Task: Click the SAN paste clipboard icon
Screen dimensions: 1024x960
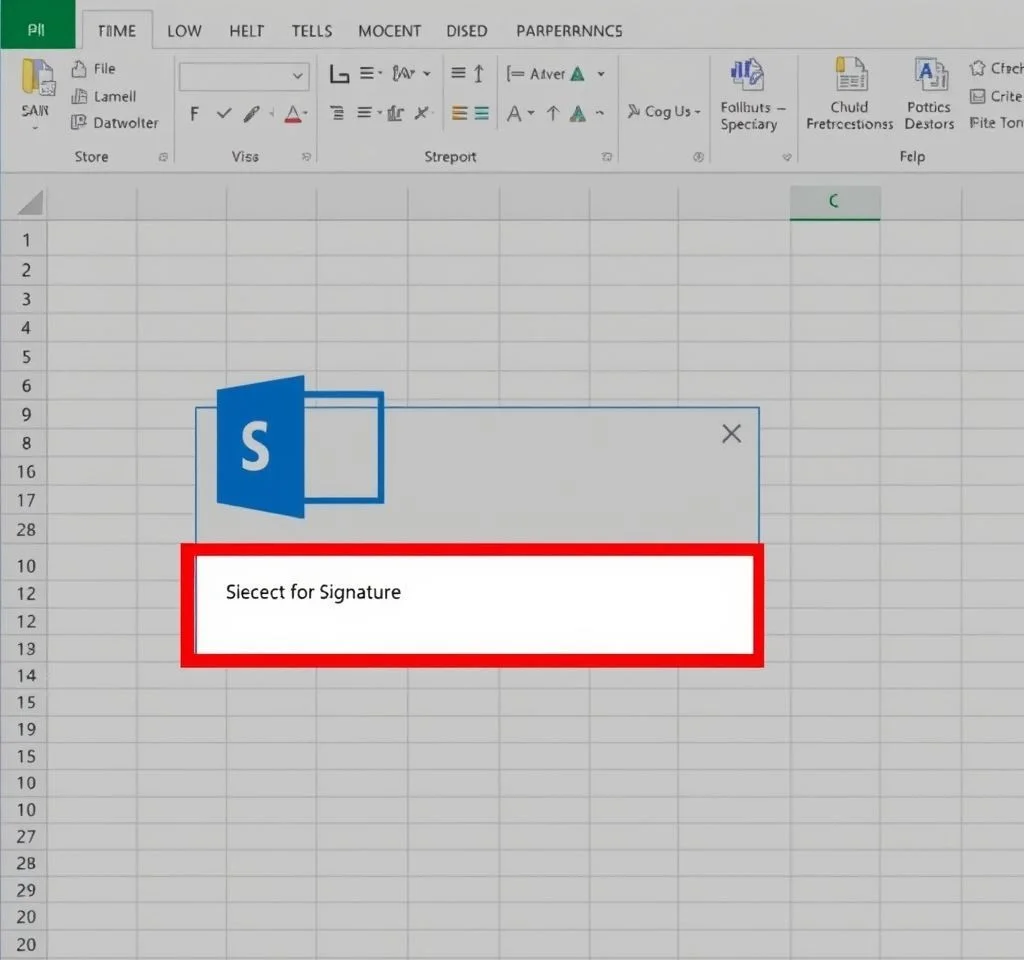Action: [x=37, y=77]
